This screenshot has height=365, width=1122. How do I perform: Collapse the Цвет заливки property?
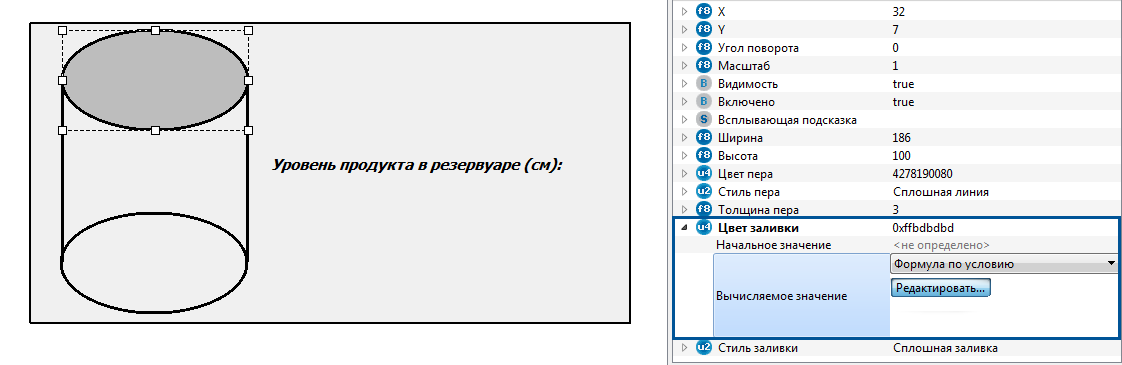pos(684,228)
